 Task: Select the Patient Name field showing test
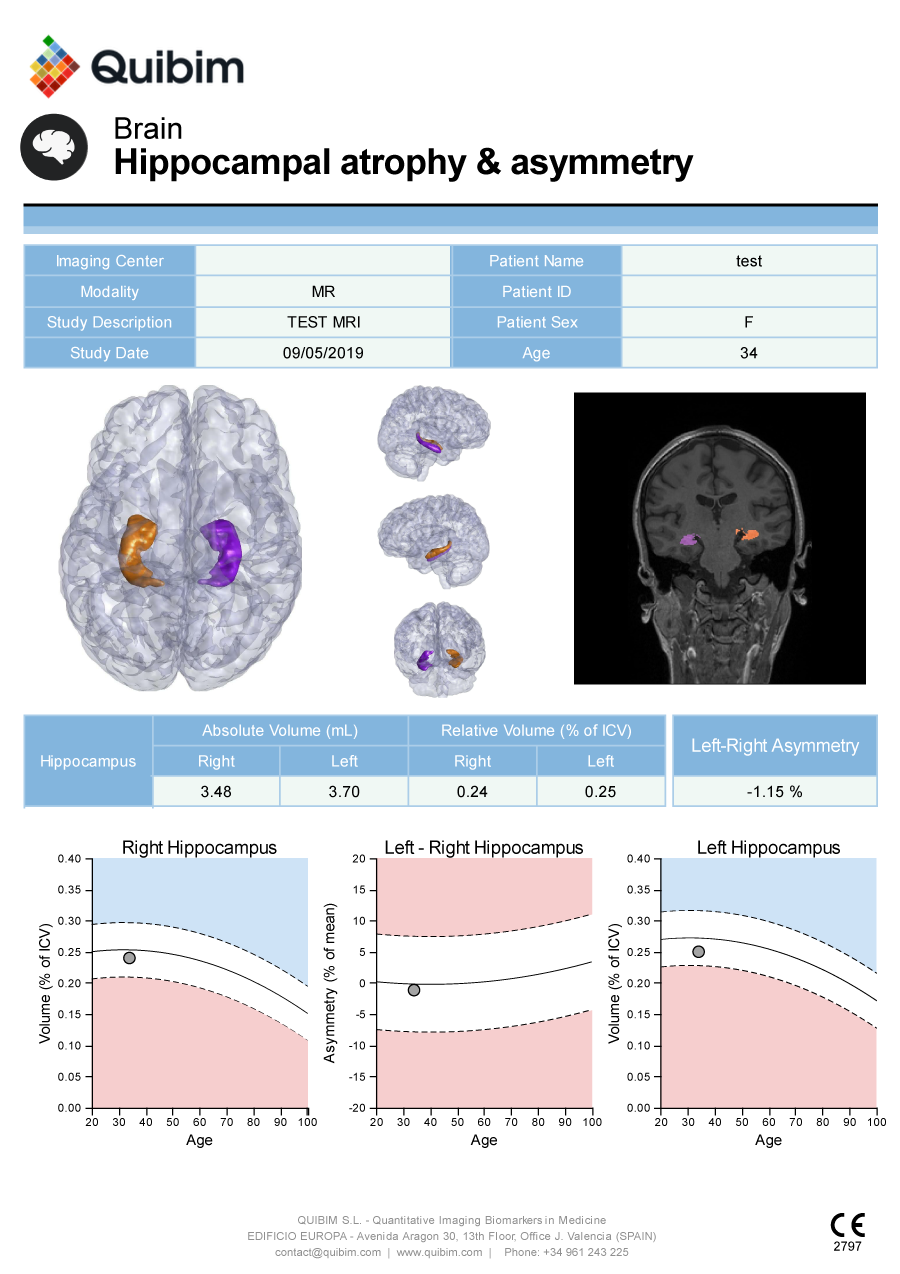coord(749,261)
